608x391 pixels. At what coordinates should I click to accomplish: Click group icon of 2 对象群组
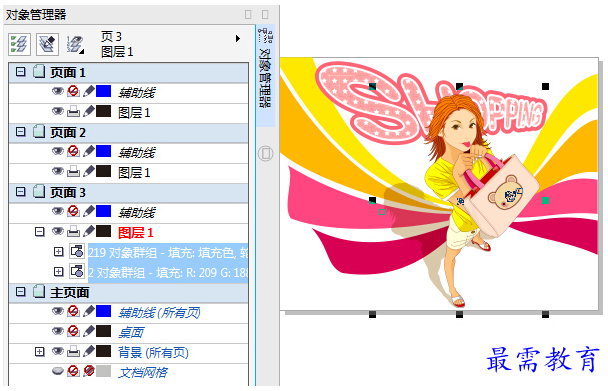[x=77, y=271]
